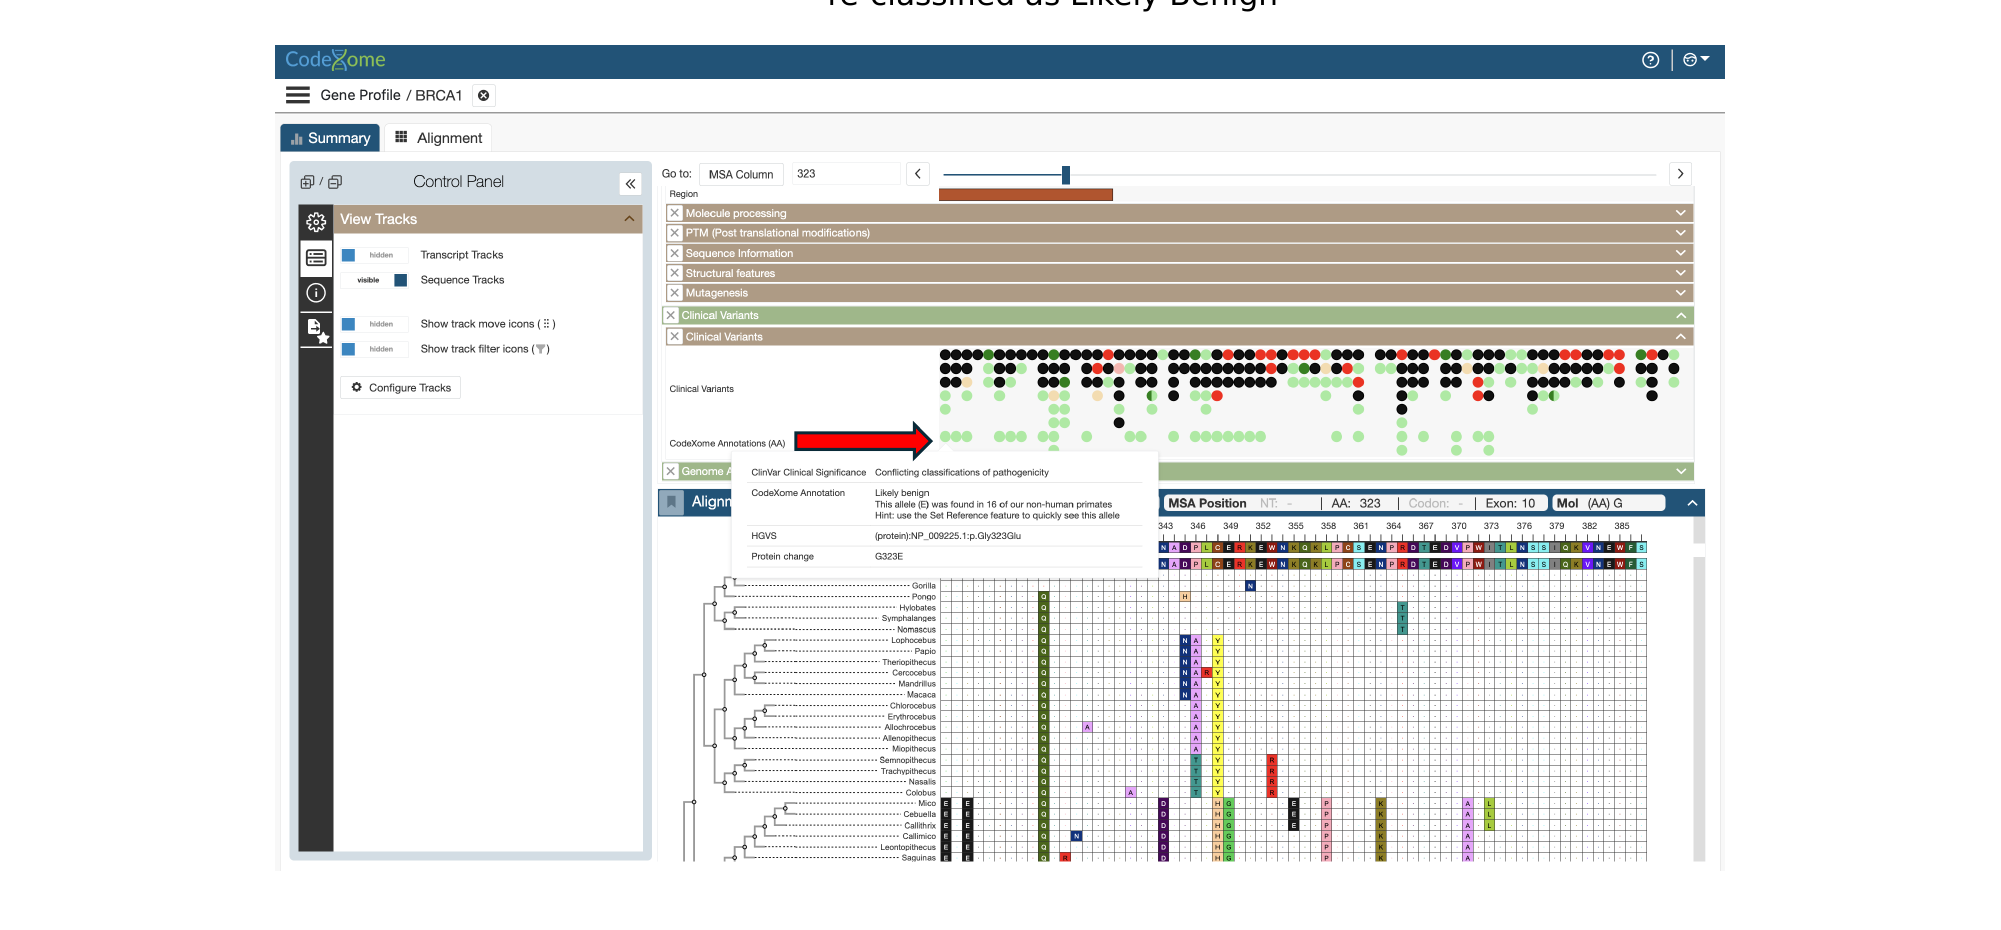
Task: Switch to the Alignment tab
Action: coord(439,138)
